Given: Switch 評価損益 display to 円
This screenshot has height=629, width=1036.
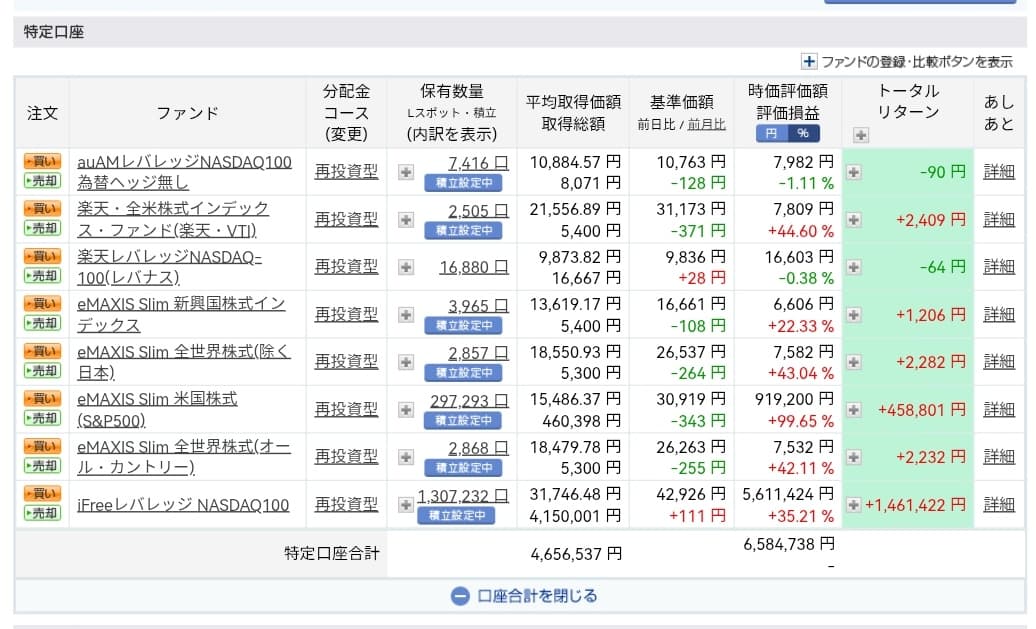Looking at the screenshot, I should [771, 133].
